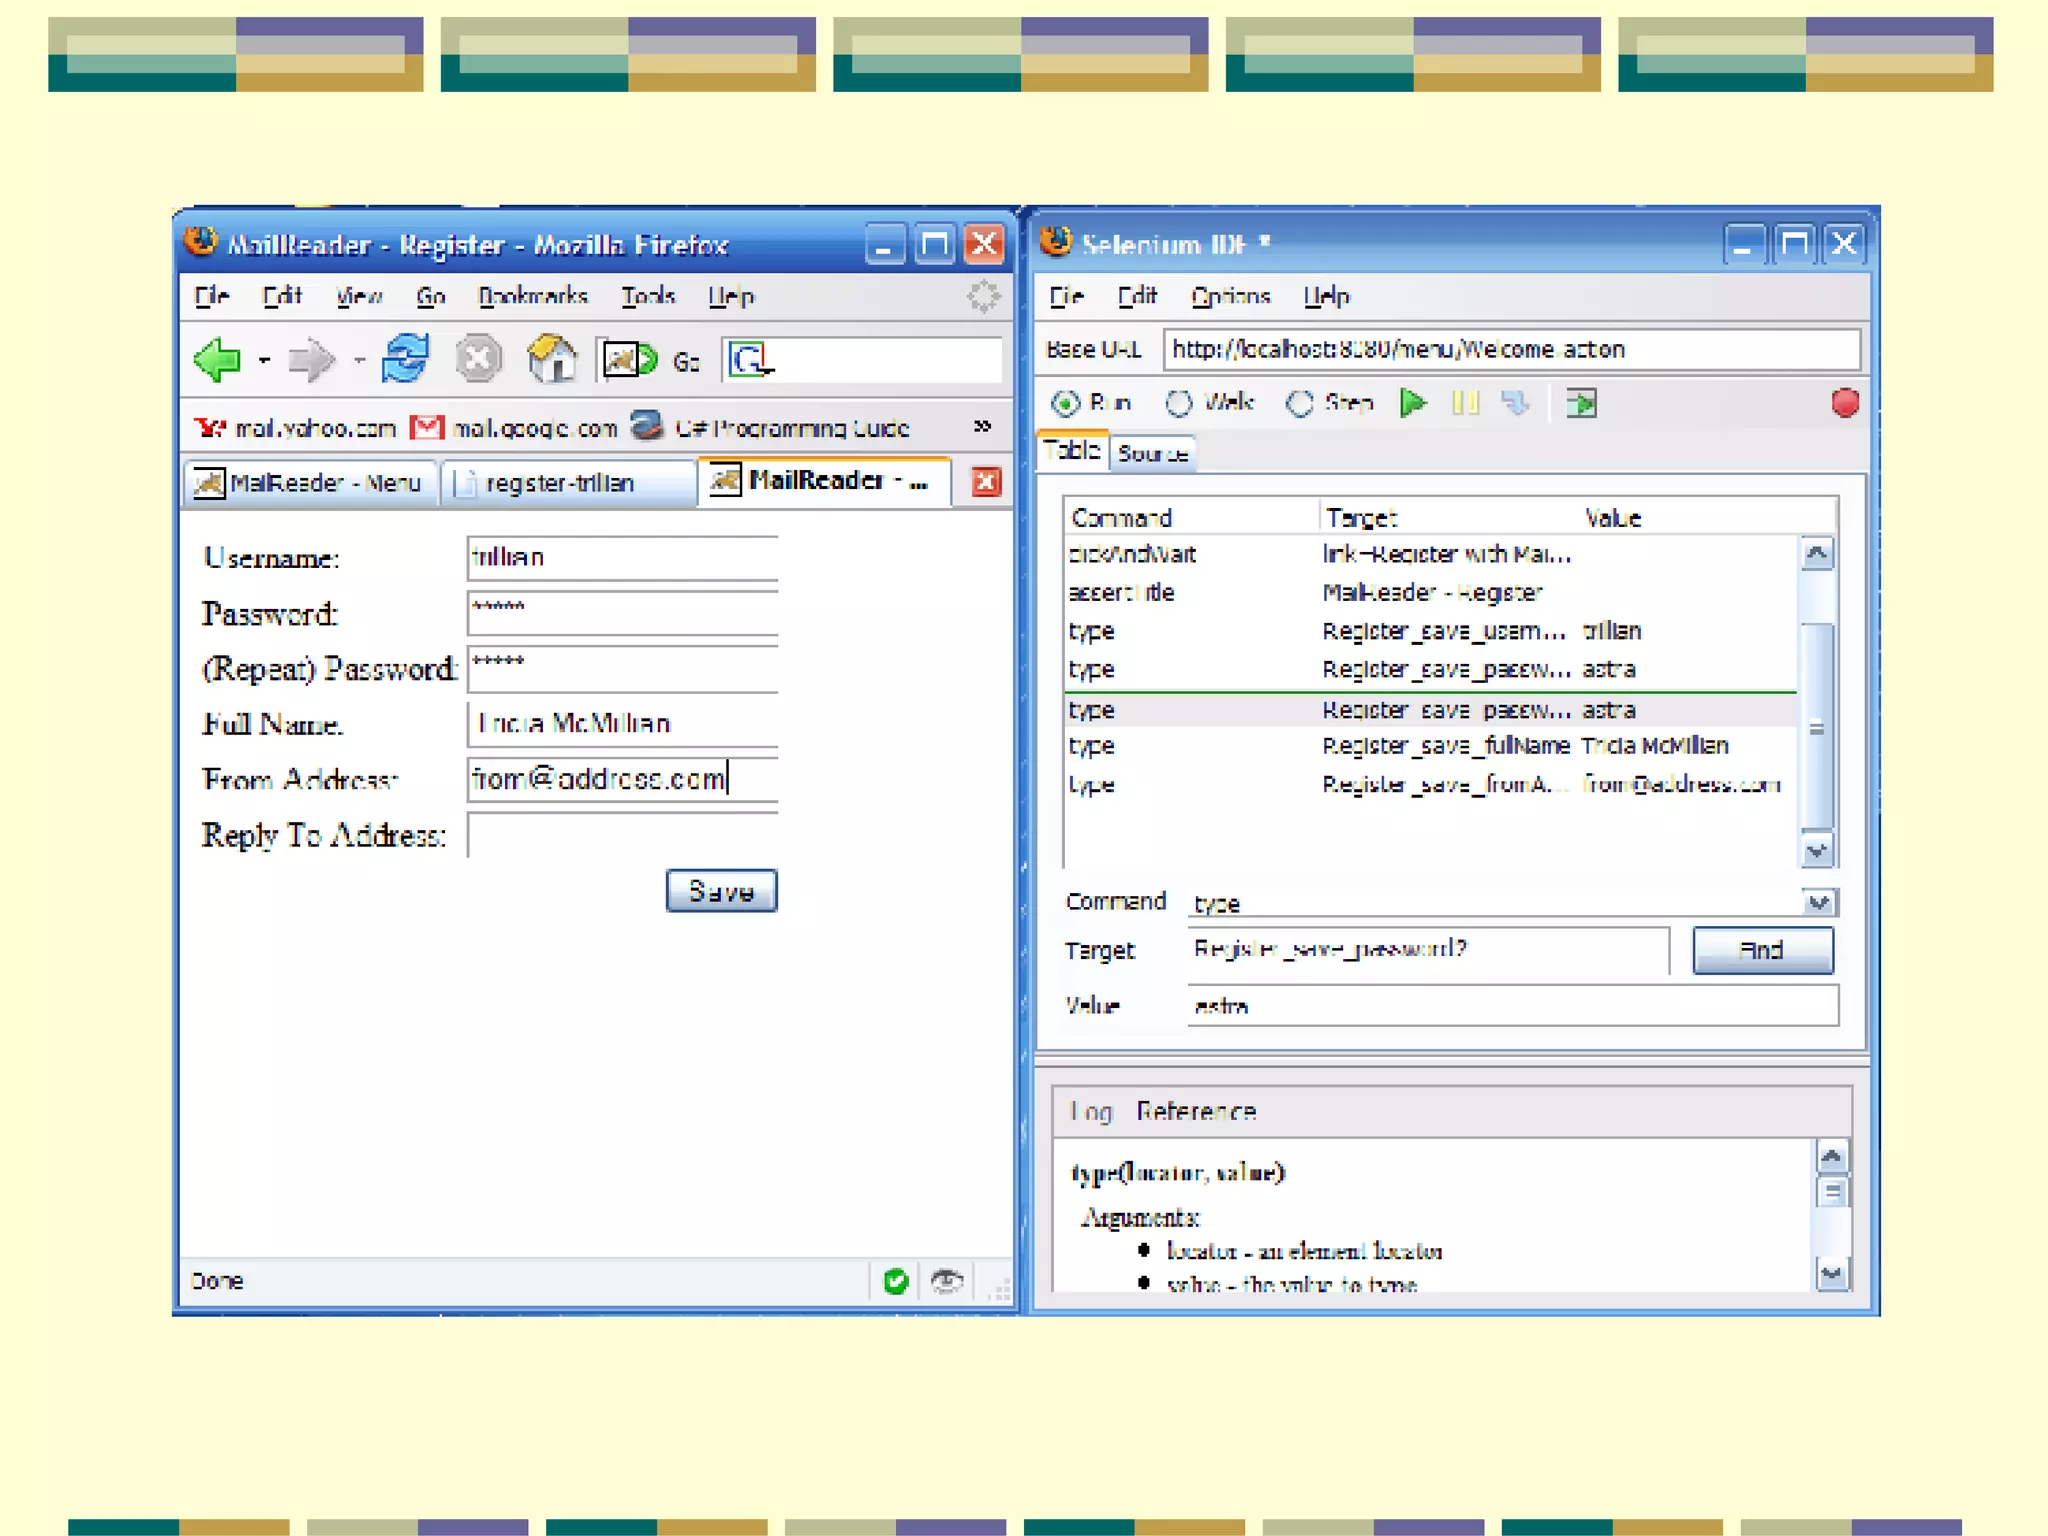
Task: Click the Reply To Address field
Action: (x=622, y=835)
